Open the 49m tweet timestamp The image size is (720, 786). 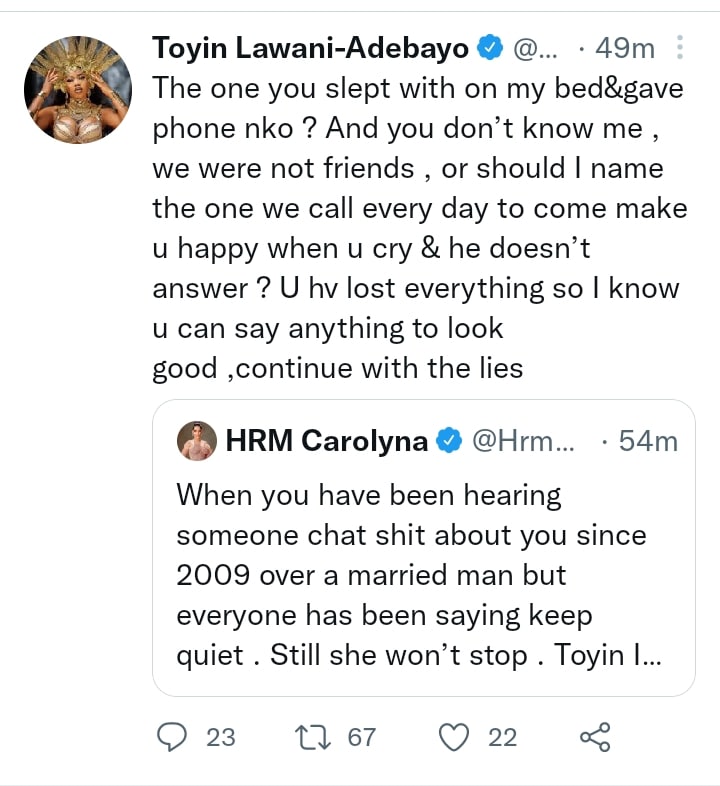(624, 47)
